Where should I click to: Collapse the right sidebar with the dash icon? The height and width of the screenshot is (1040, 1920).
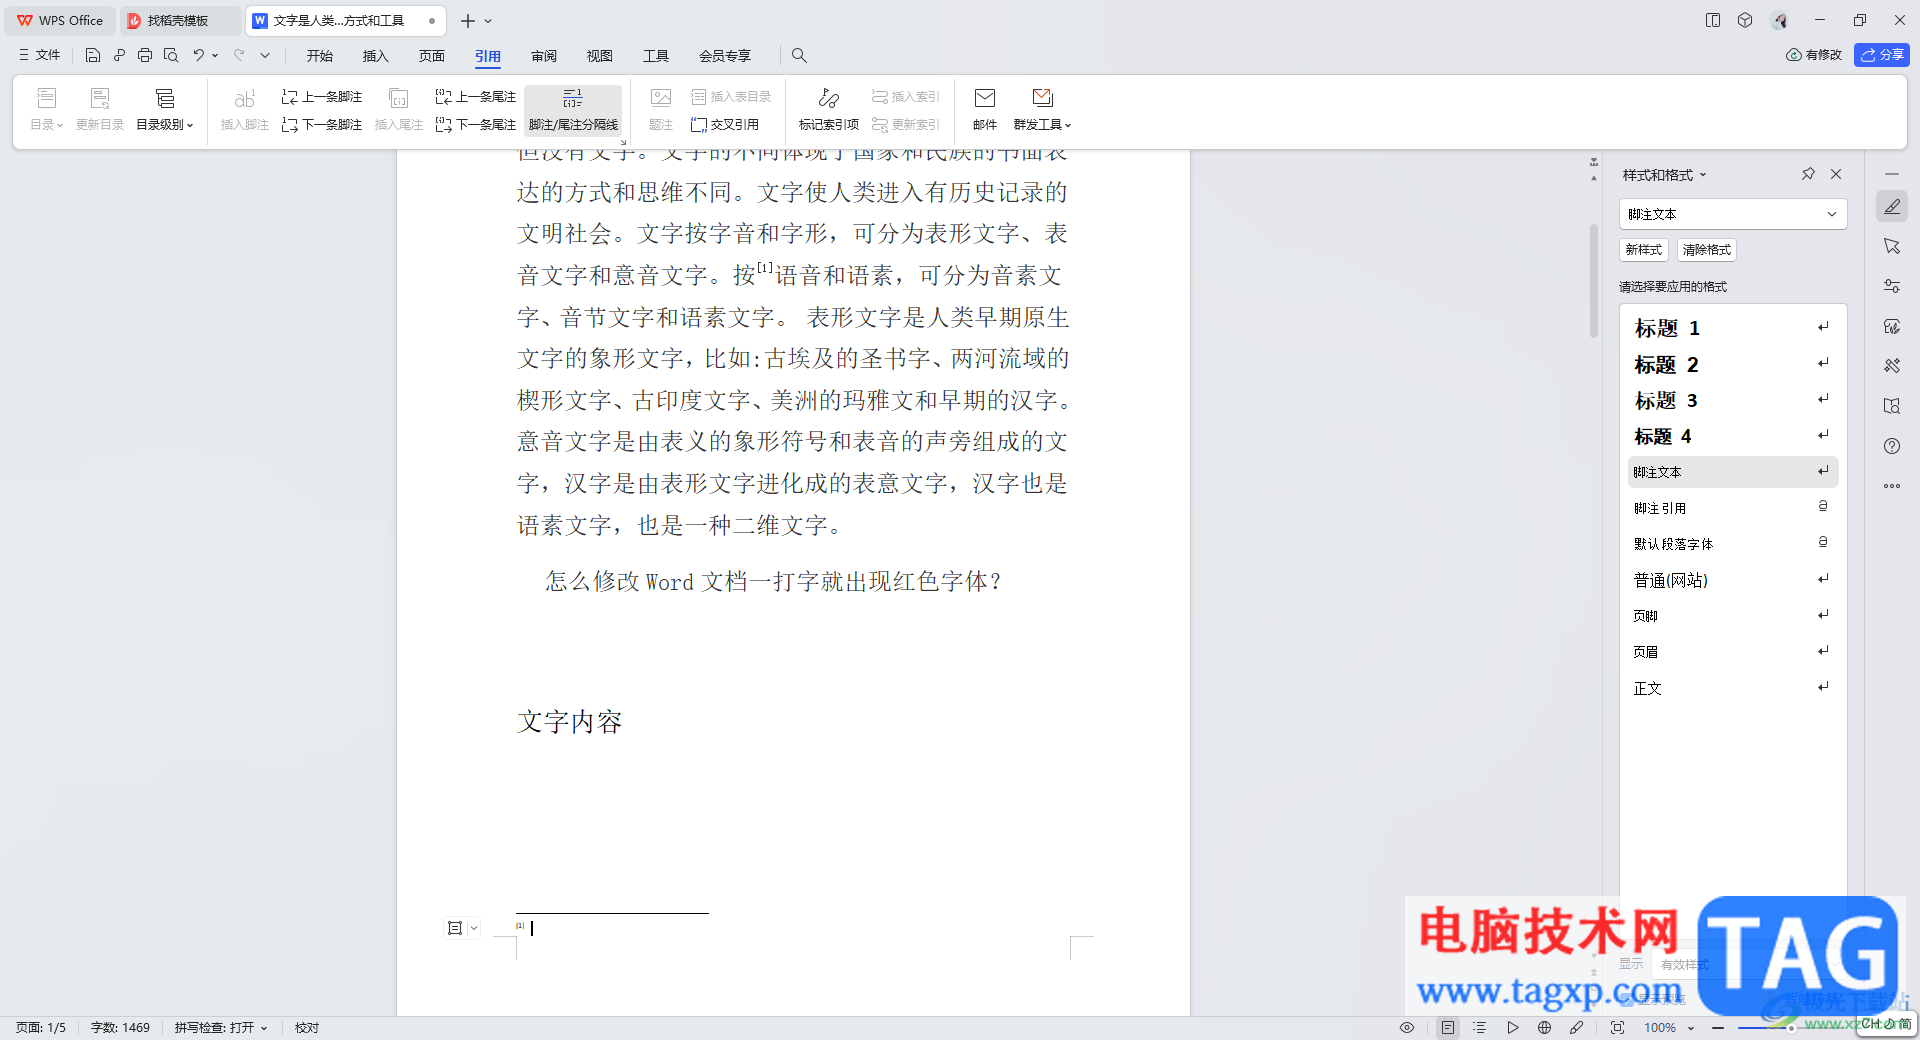click(1892, 174)
